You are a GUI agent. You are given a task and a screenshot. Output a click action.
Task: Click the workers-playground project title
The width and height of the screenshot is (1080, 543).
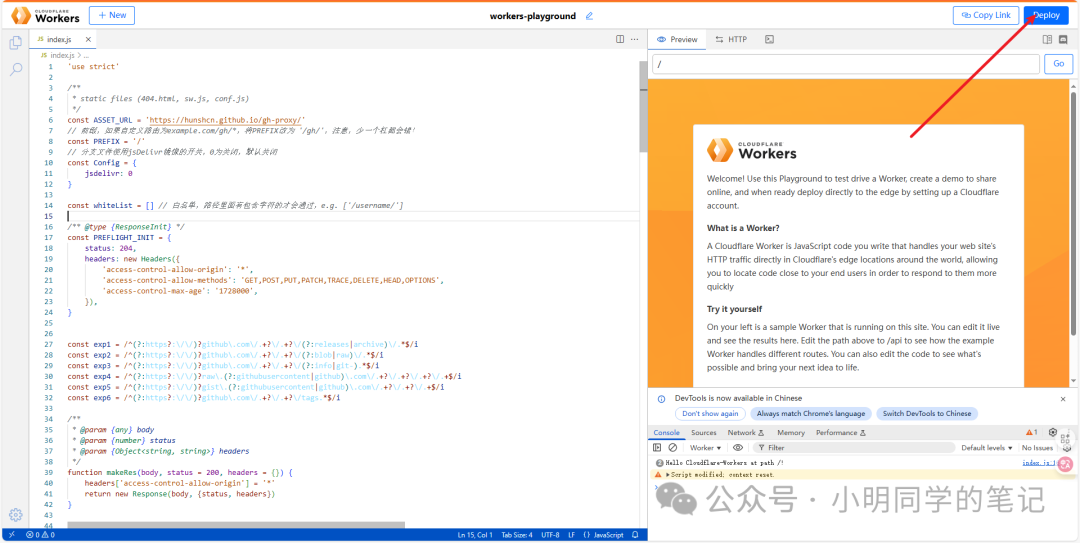532,16
